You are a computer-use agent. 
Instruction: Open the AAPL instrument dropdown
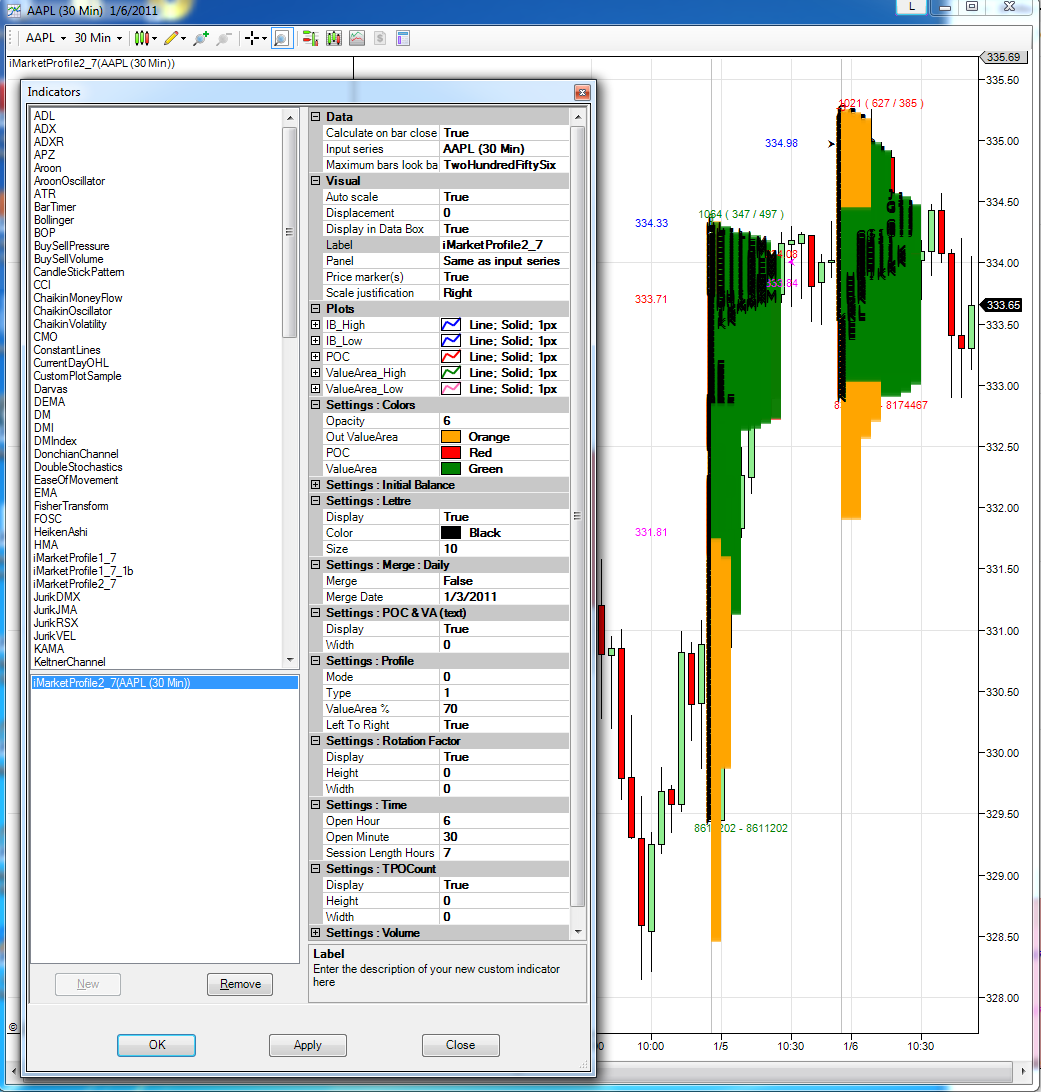46,38
